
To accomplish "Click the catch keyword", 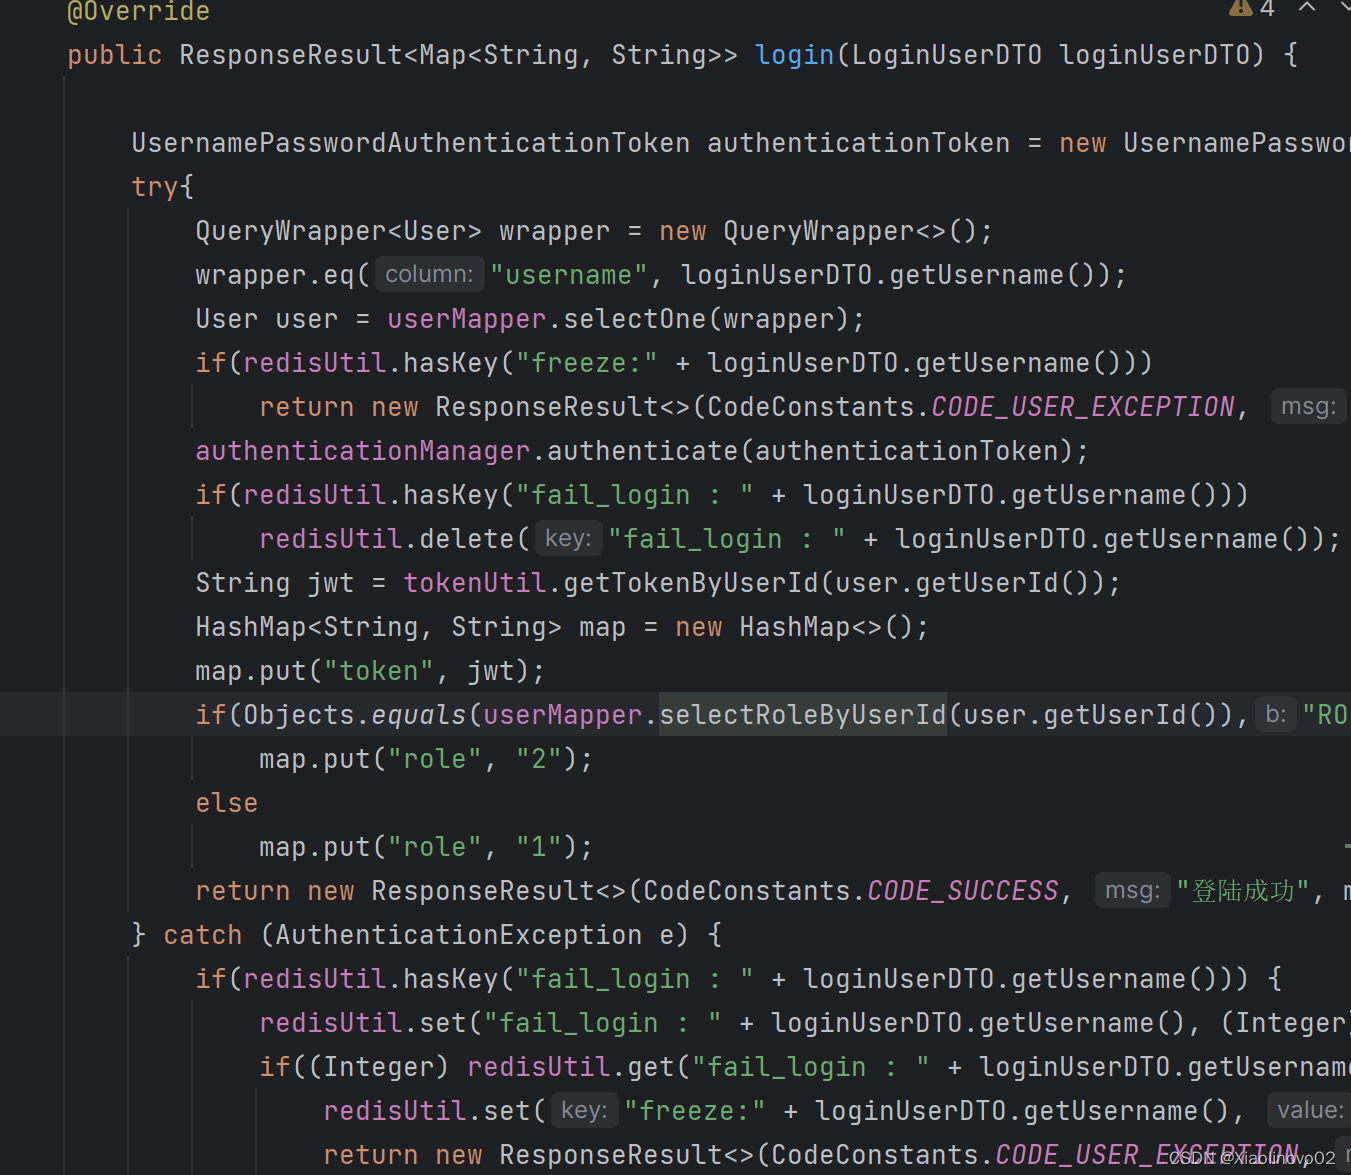I will [203, 935].
